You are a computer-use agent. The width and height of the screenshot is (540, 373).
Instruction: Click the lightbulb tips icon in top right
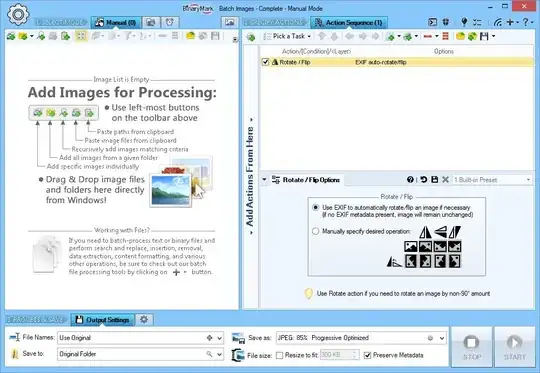[x=464, y=22]
